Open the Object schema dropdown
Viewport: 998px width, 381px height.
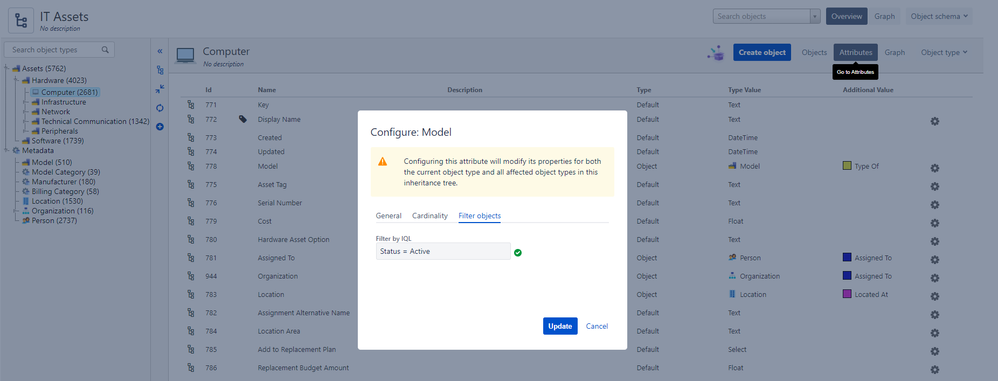(939, 17)
